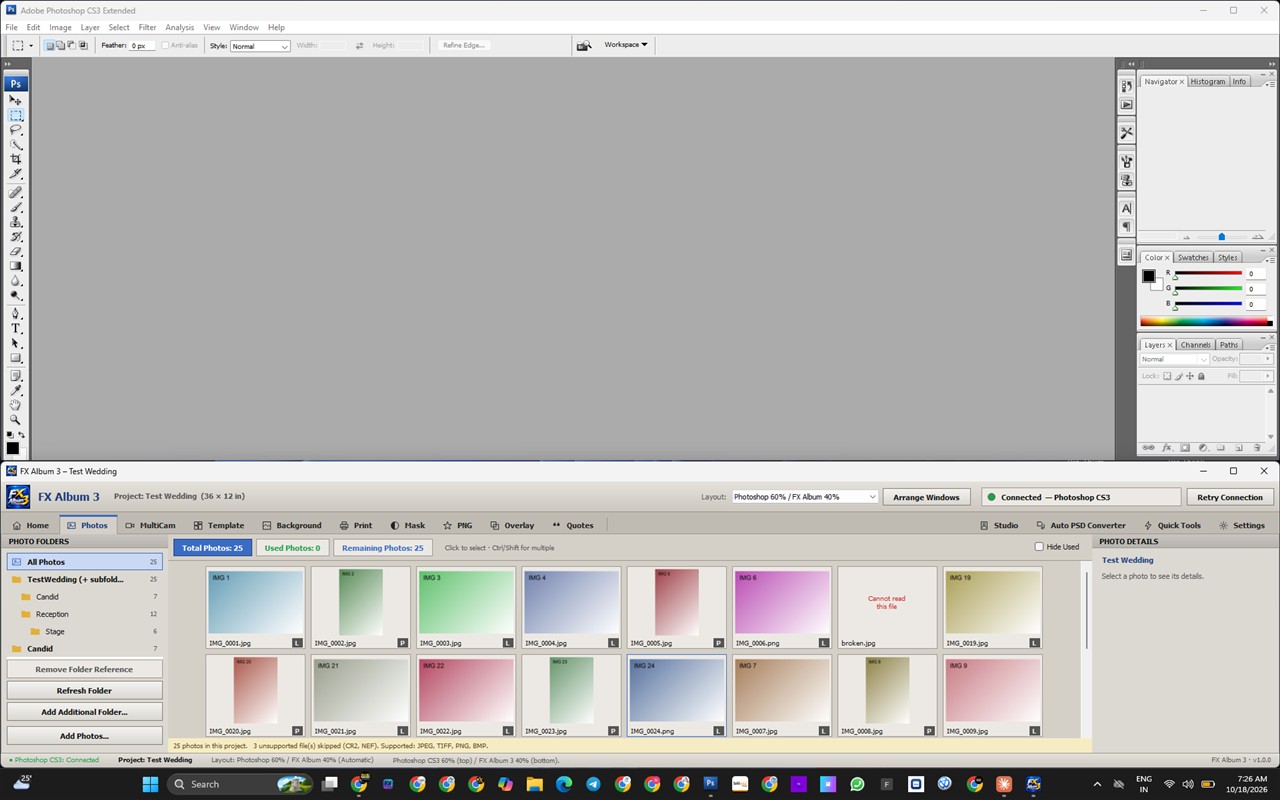Click the Add Photos... button

[x=85, y=736]
